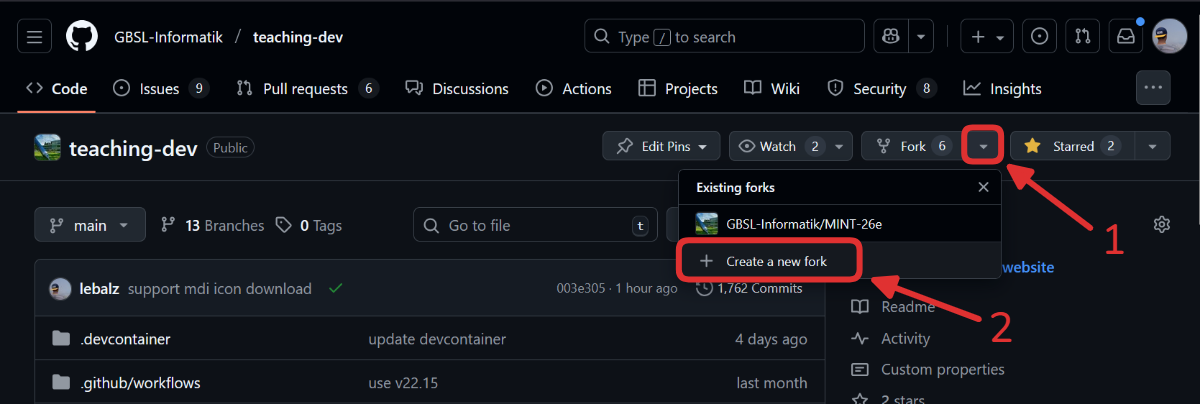Open the Issues icon in header
Screen dimensions: 1200x404
coord(1039,37)
